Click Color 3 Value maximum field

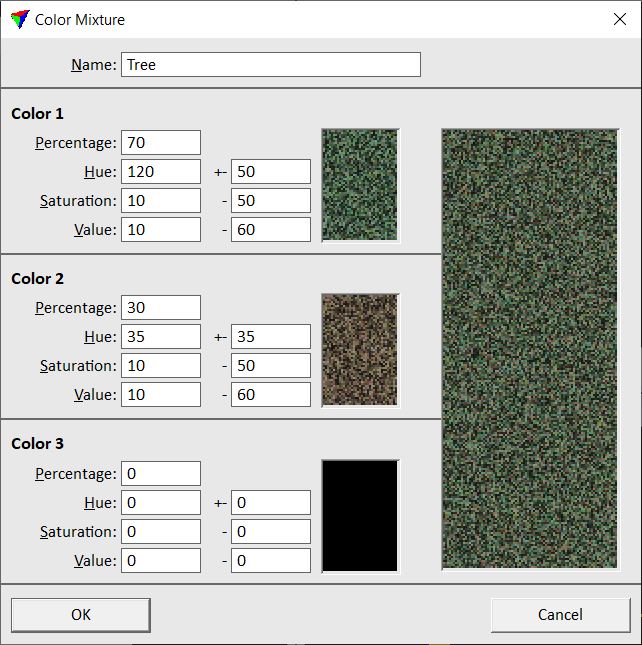(x=271, y=561)
